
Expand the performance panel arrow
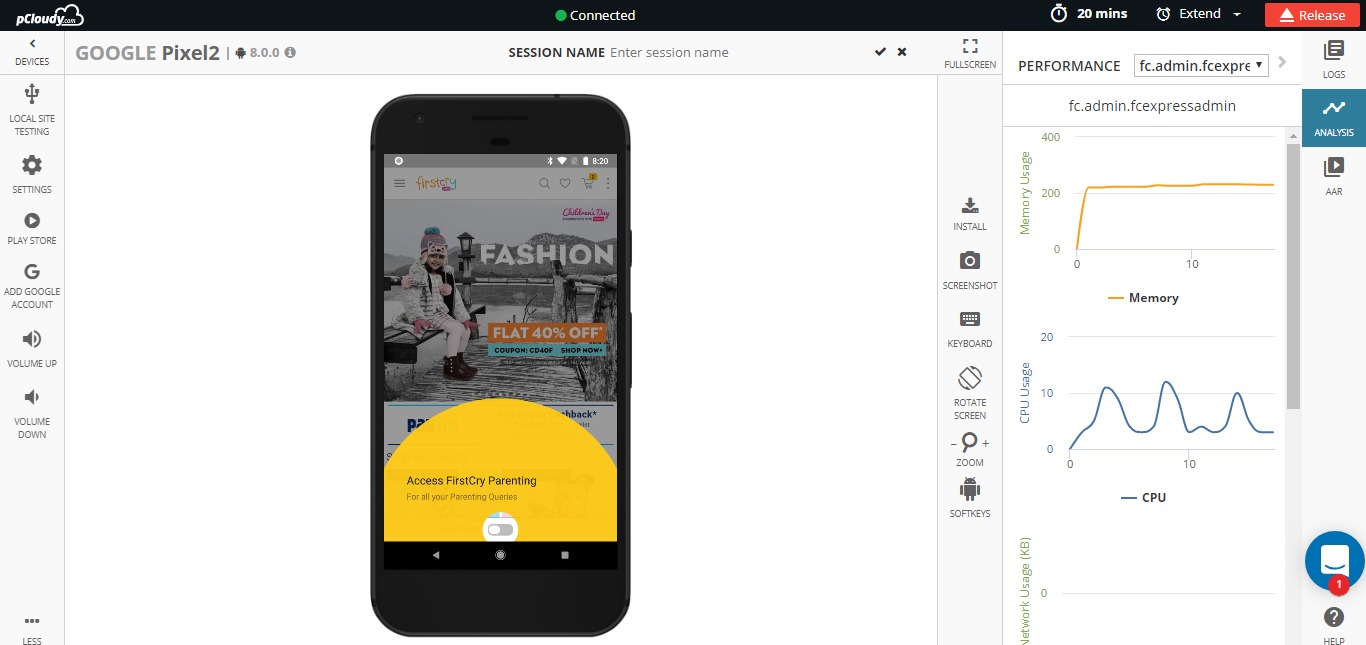(1283, 63)
